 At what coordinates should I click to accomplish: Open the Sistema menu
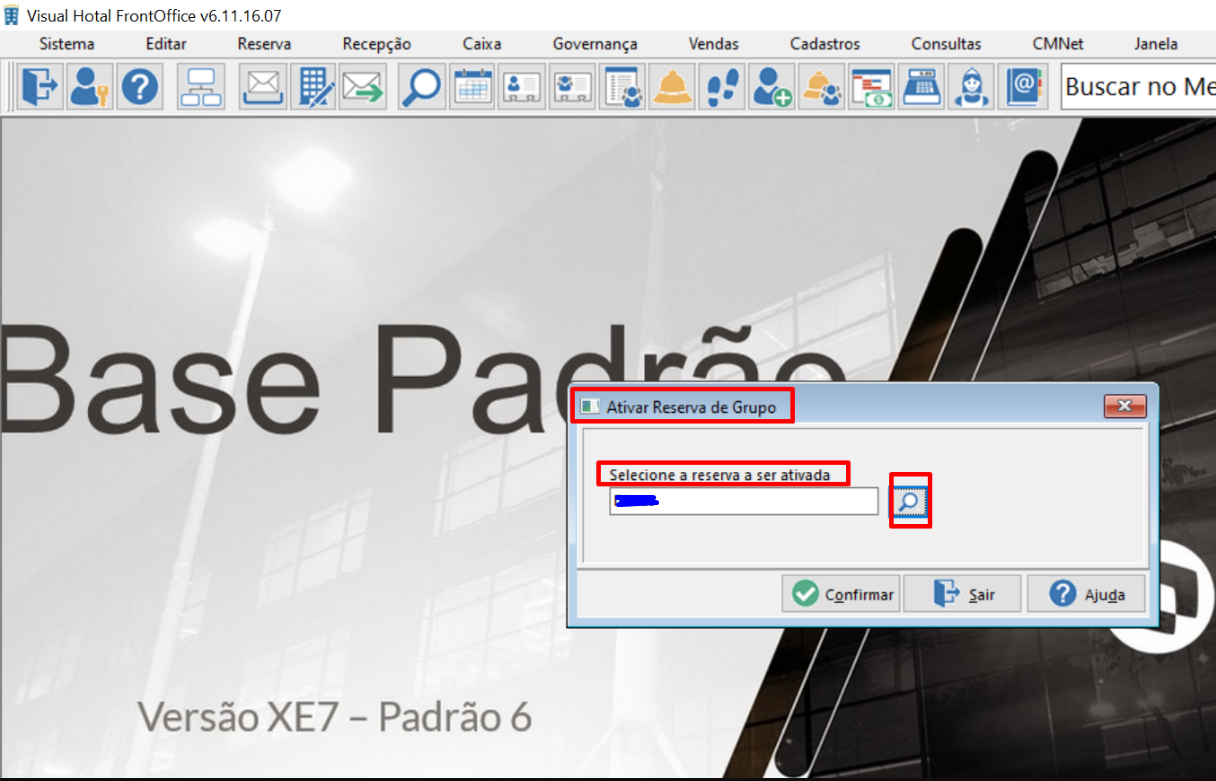pyautogui.click(x=67, y=44)
